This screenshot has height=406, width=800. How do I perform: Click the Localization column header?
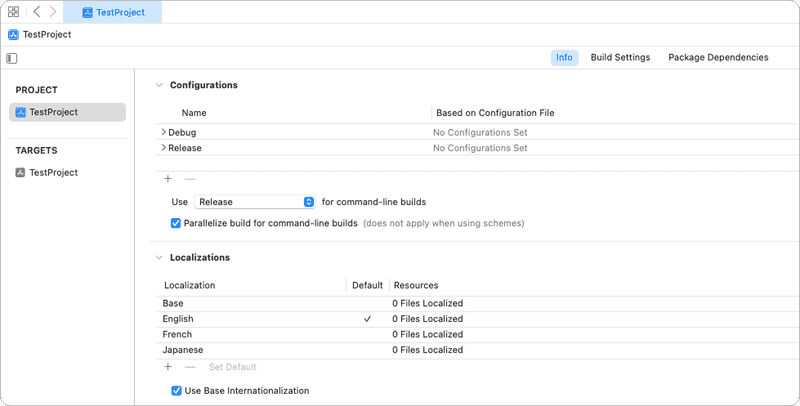[190, 285]
